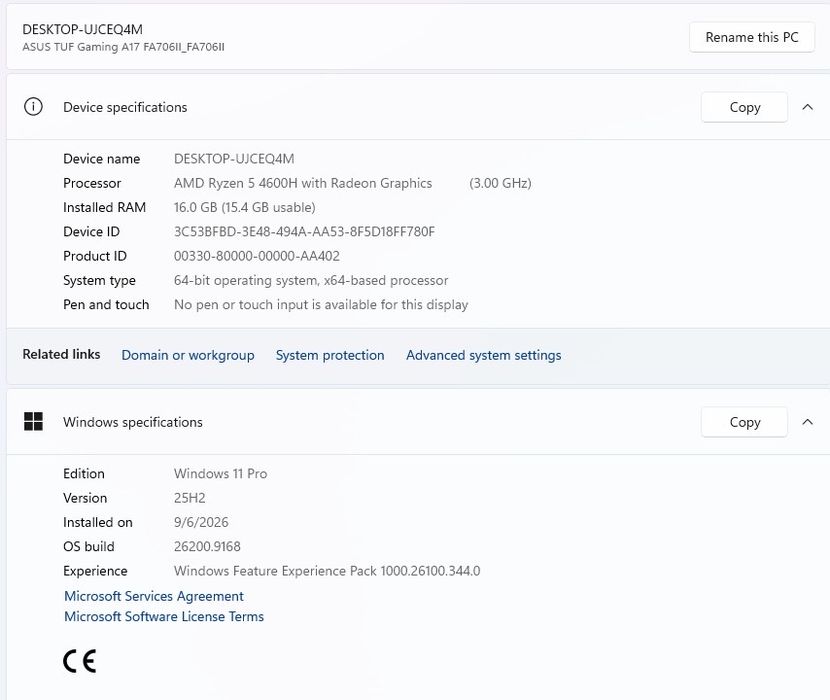Click the Version label
The width and height of the screenshot is (830, 700).
(x=85, y=498)
